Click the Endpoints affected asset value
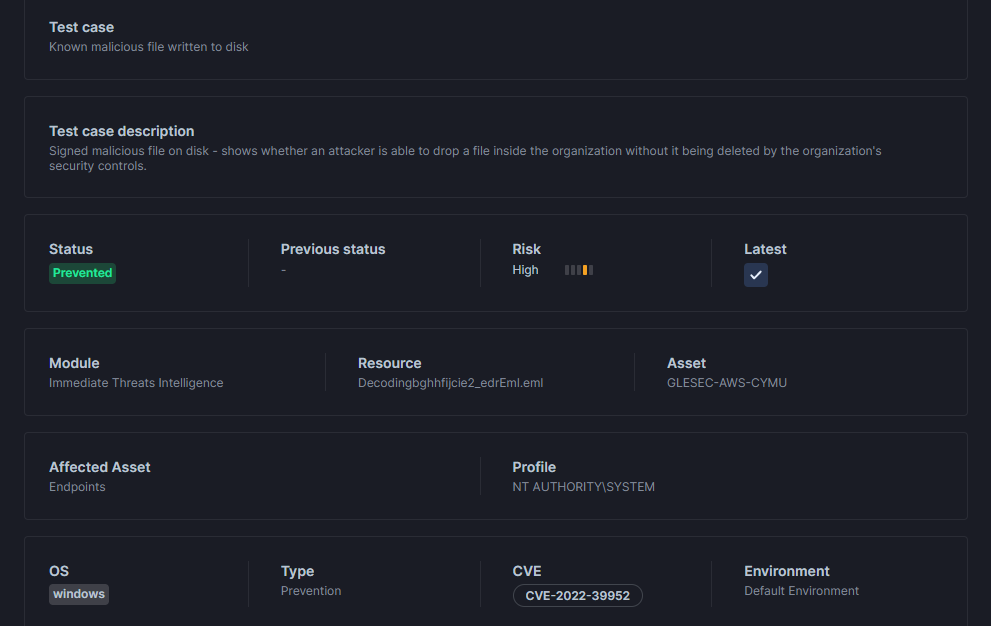Viewport: 991px width, 626px height. pyautogui.click(x=77, y=487)
